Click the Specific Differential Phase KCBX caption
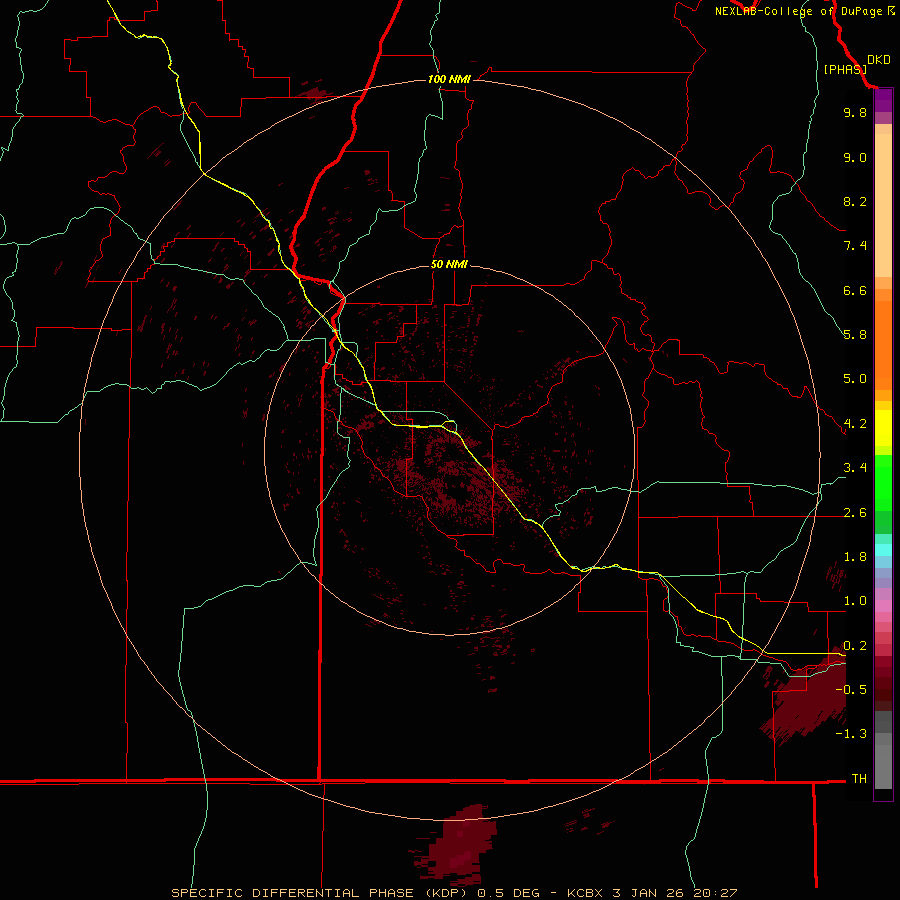The height and width of the screenshot is (900, 900). tap(454, 893)
